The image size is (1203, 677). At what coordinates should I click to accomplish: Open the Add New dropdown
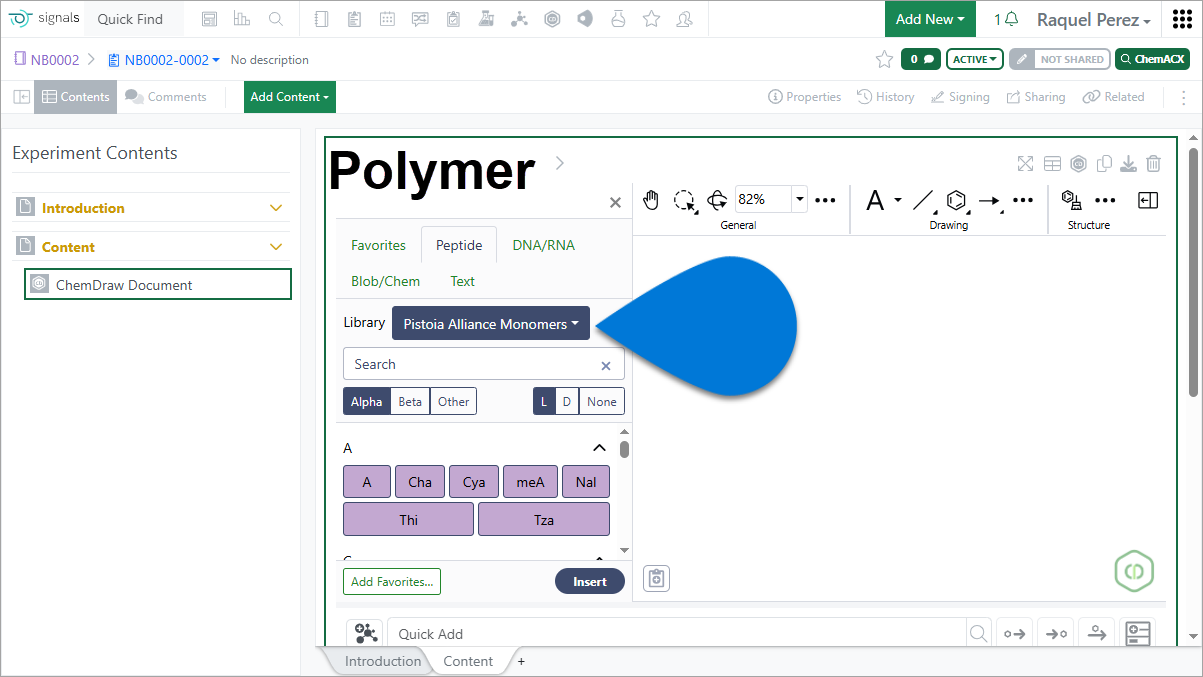pyautogui.click(x=930, y=19)
